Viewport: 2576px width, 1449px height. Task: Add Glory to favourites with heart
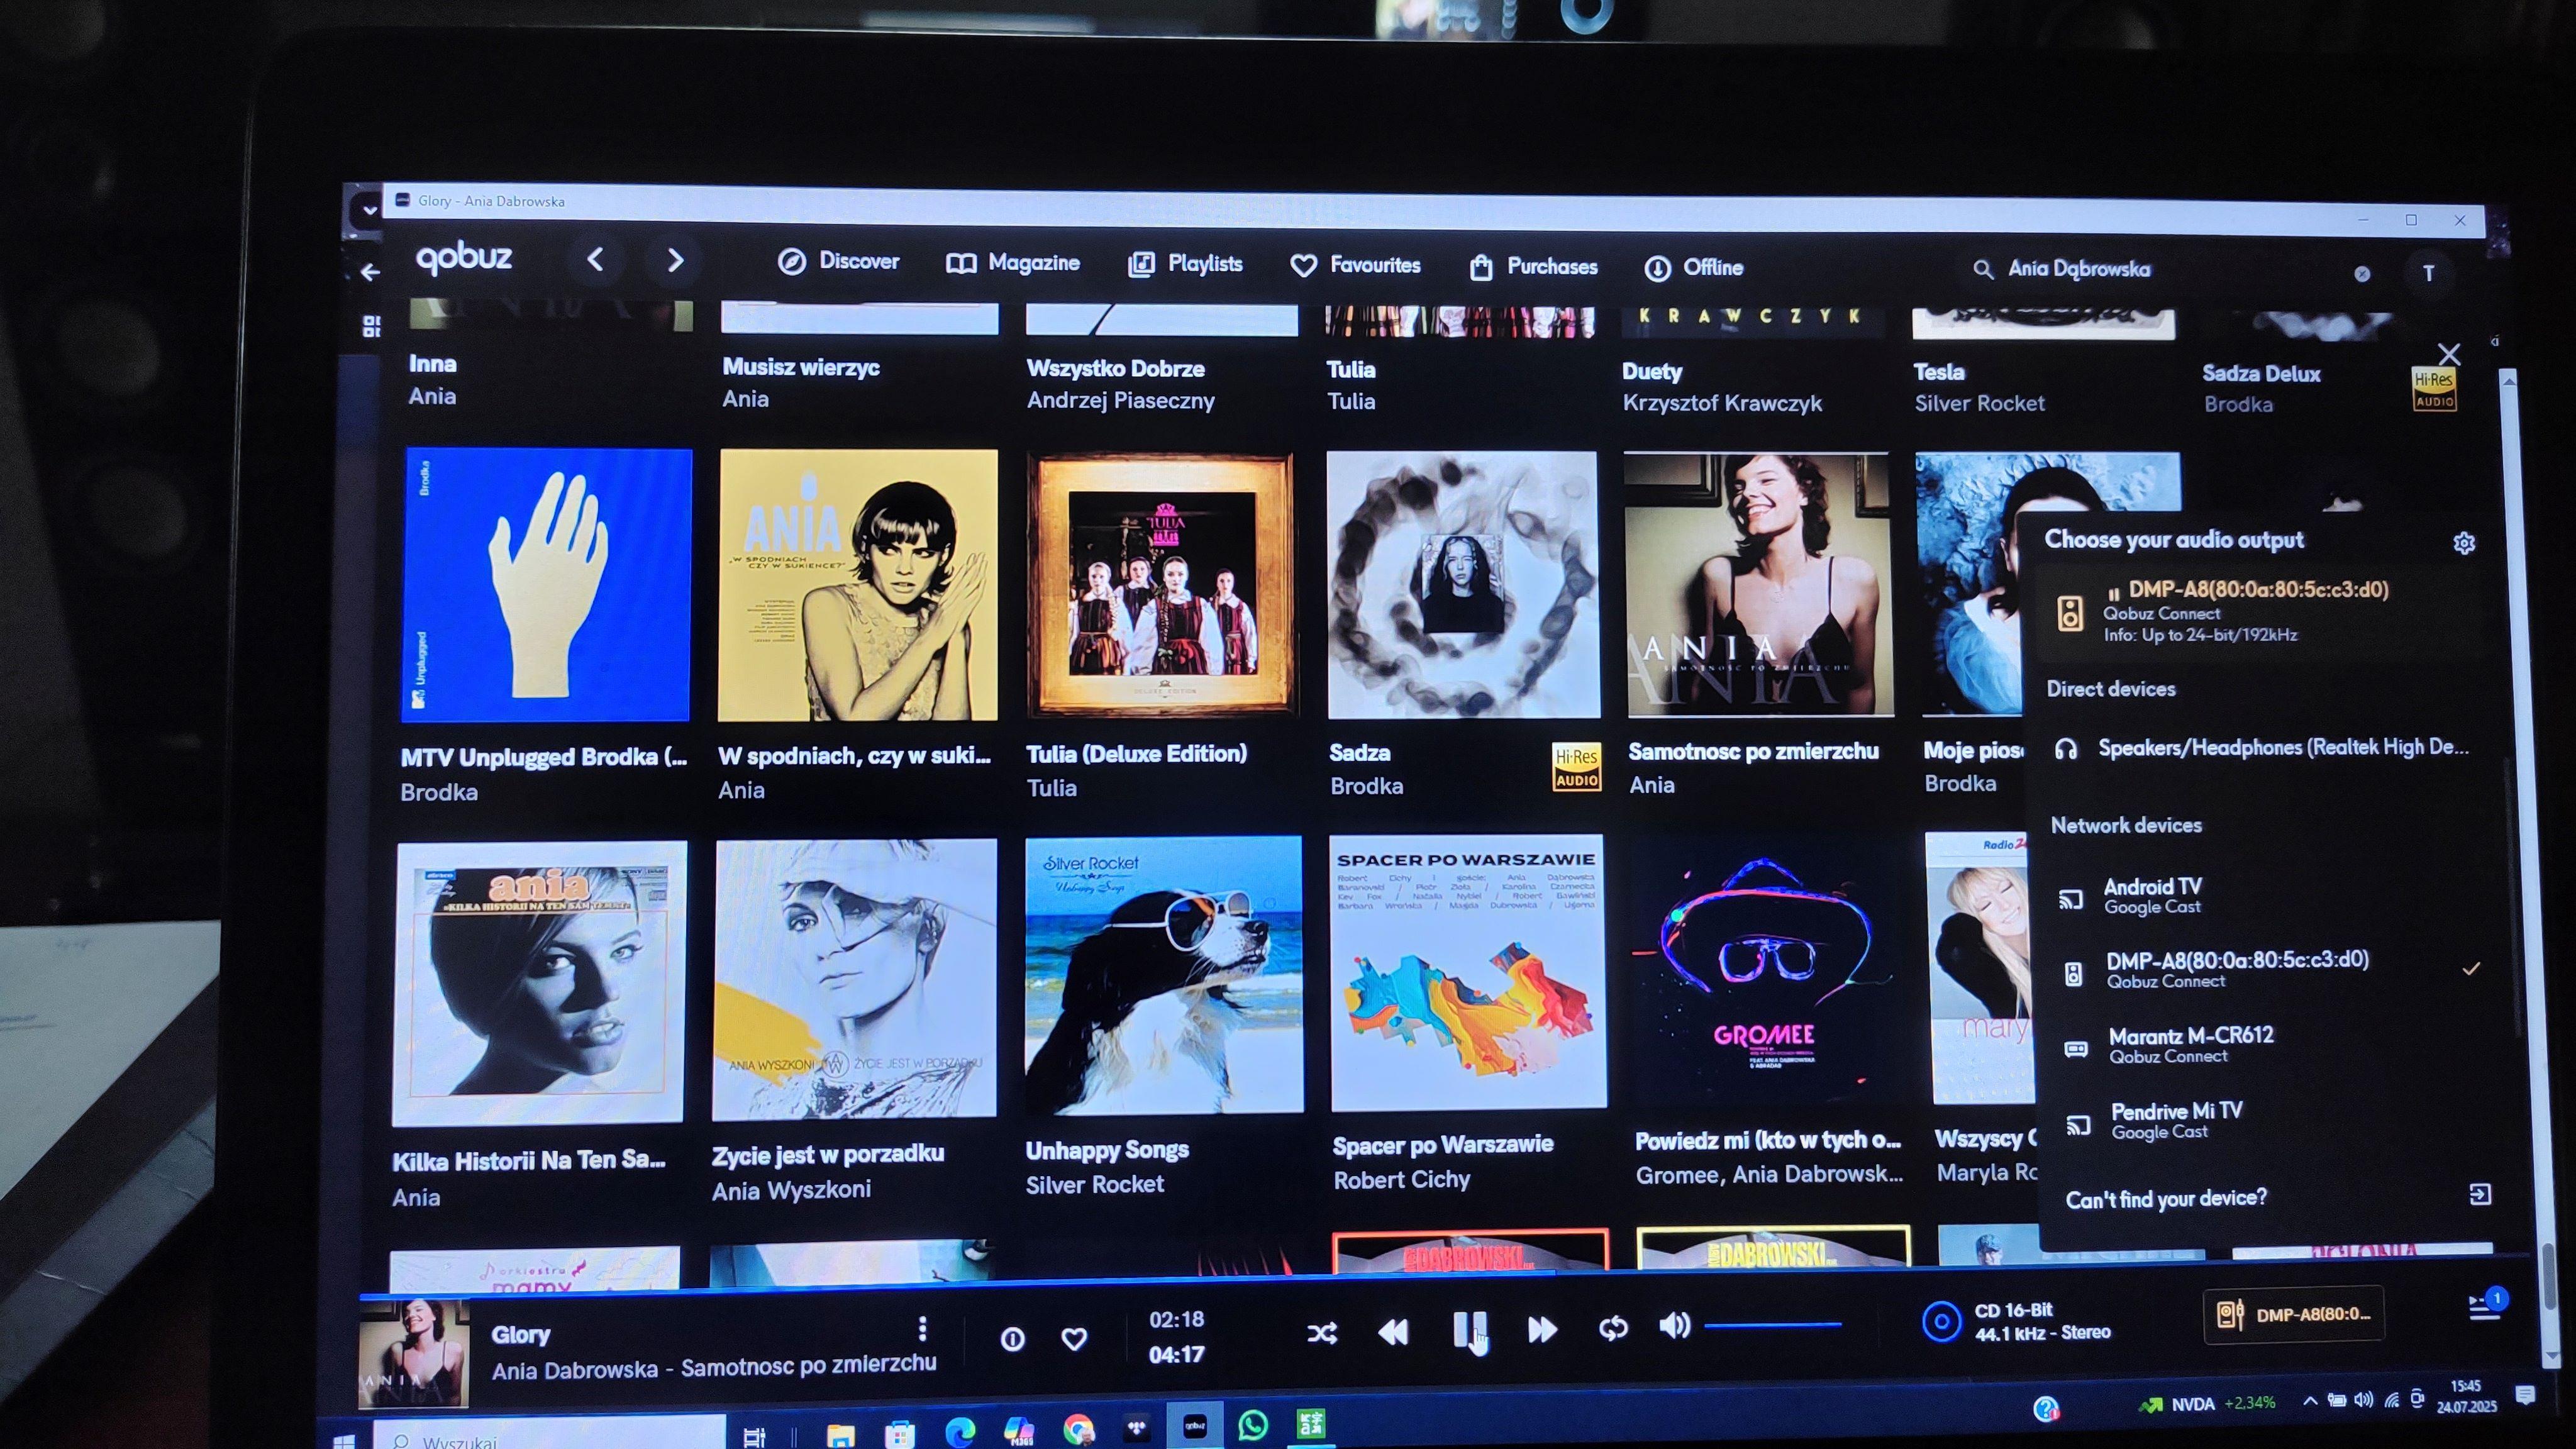1074,1339
